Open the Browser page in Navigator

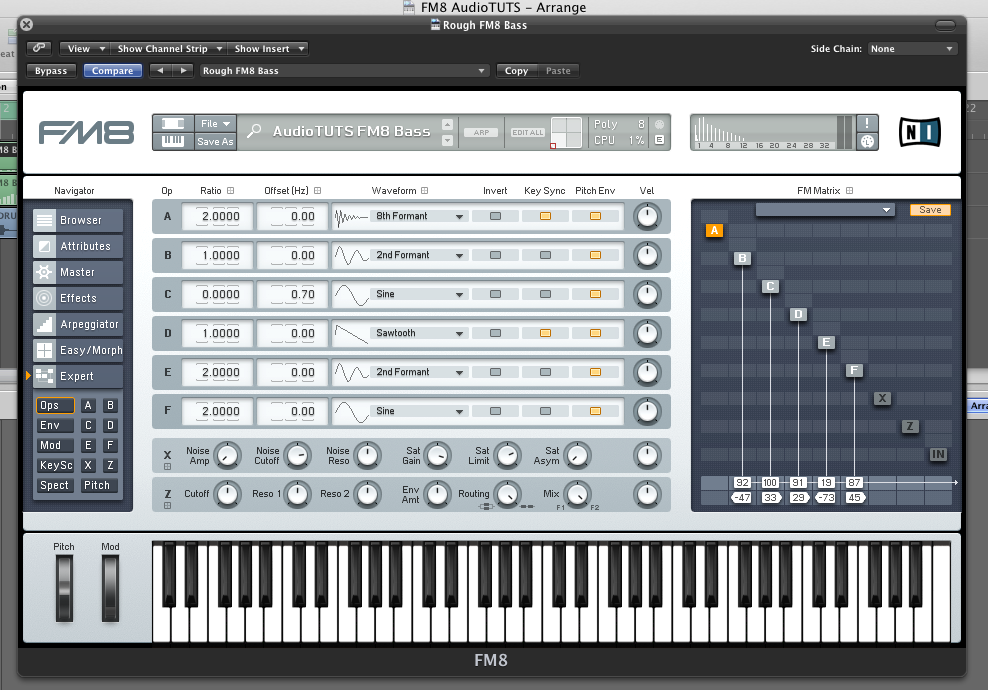[78, 220]
